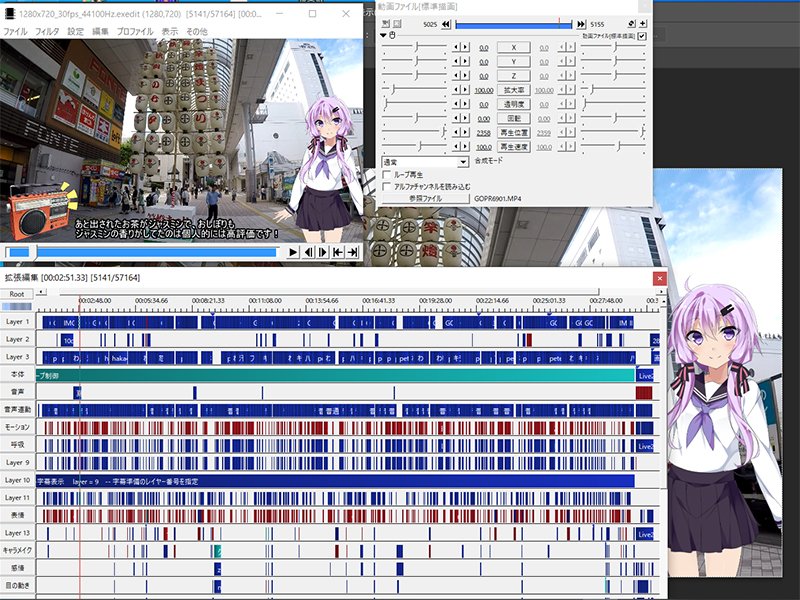The width and height of the screenshot is (800, 600).
Task: Increase the 拡大率 value with right stepper
Action: pos(465,90)
